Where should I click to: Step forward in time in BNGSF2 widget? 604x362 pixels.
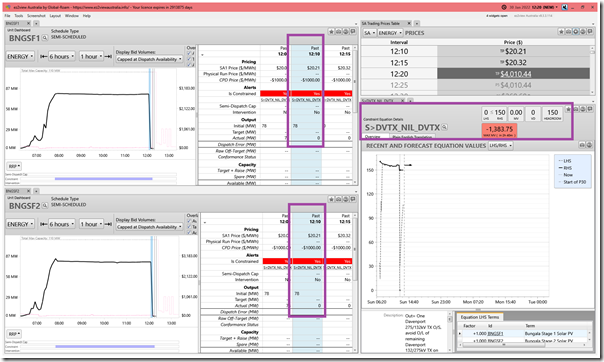coord(108,224)
